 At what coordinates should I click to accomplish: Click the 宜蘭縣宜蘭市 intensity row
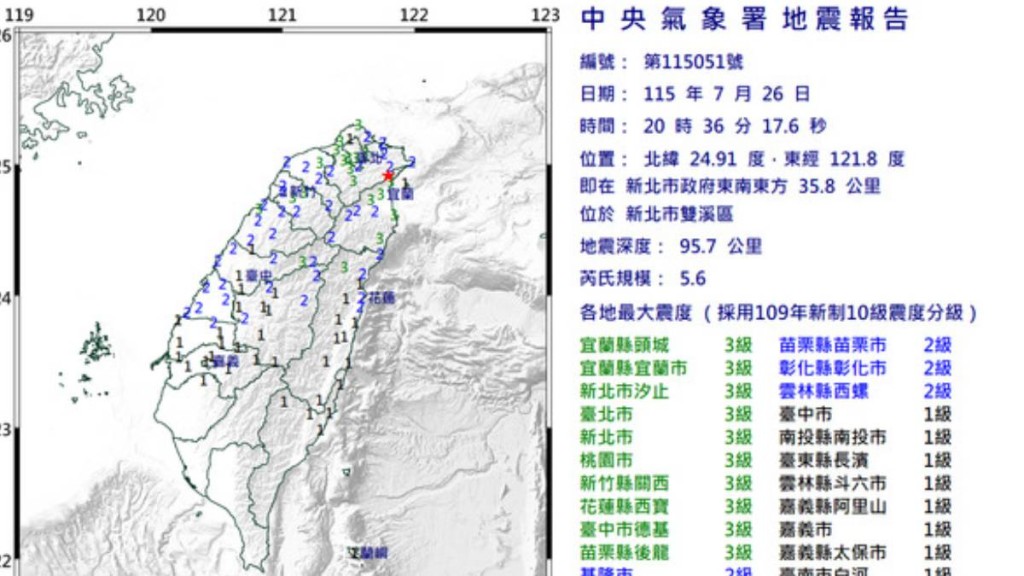point(666,368)
